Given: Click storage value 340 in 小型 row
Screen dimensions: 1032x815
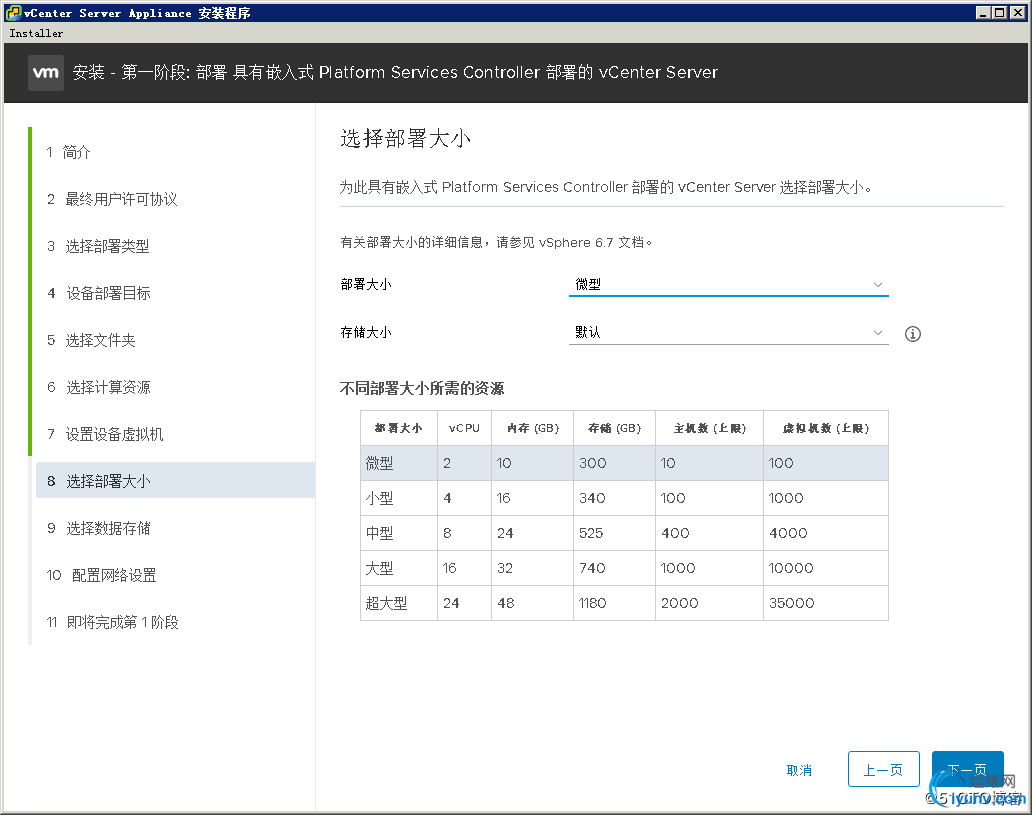Looking at the screenshot, I should (592, 498).
